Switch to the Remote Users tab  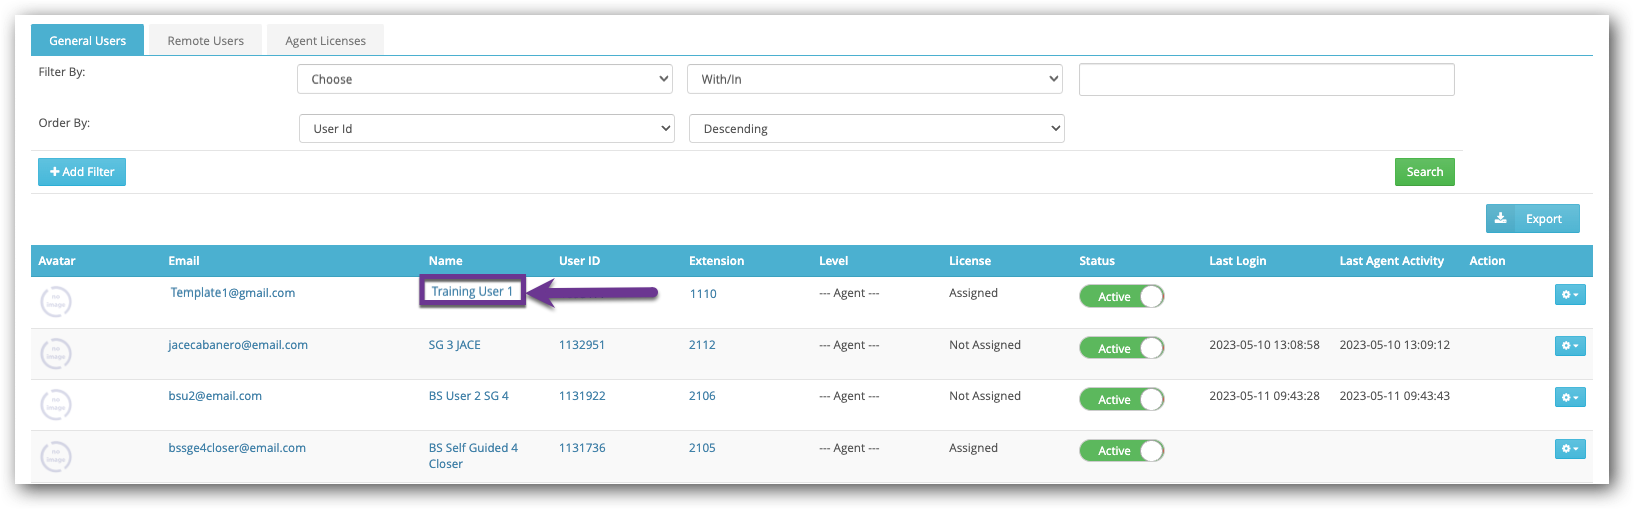(x=205, y=41)
